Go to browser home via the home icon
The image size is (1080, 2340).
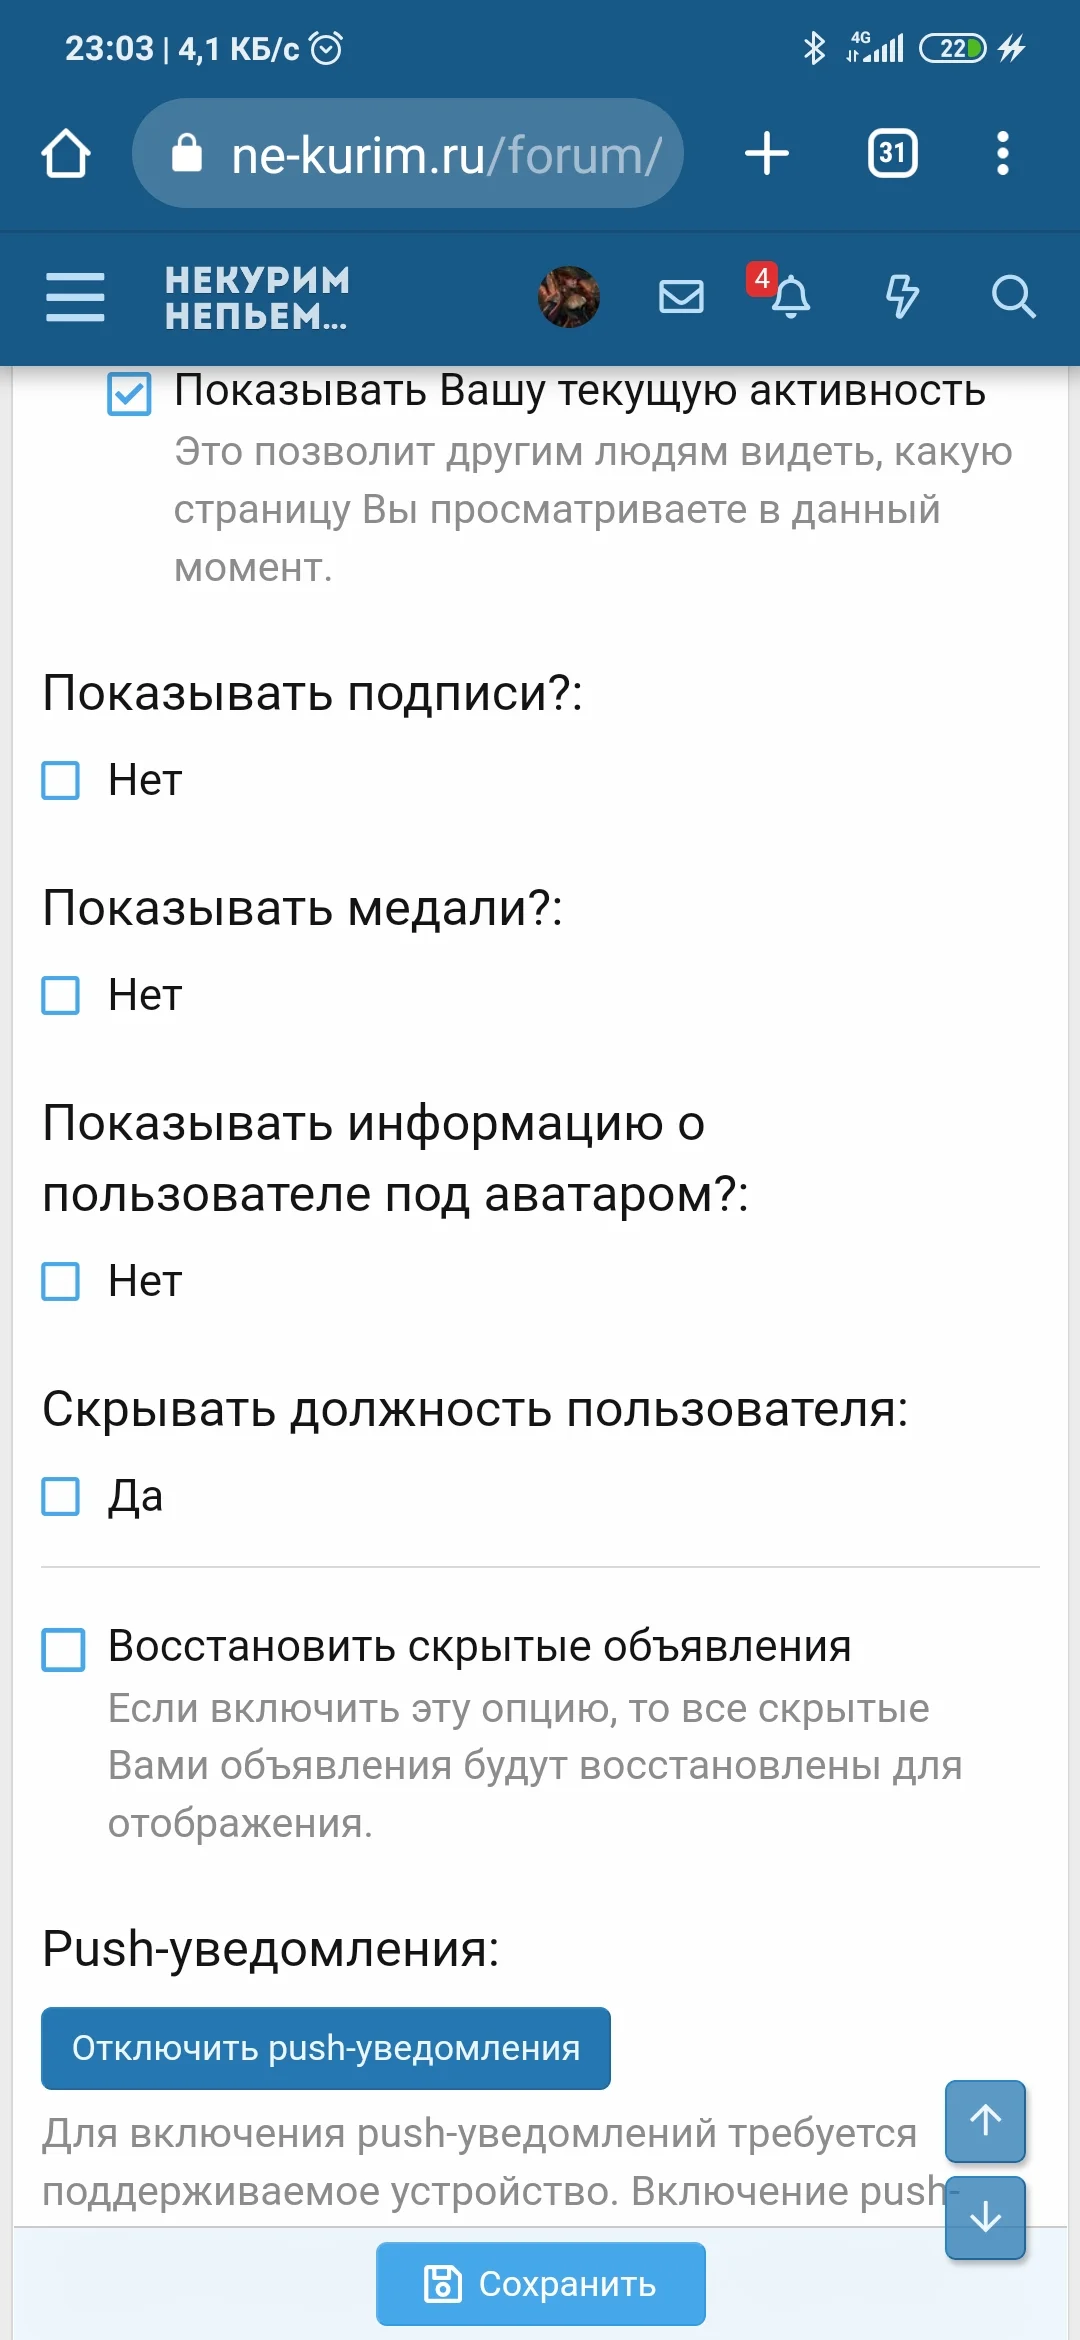(x=66, y=152)
